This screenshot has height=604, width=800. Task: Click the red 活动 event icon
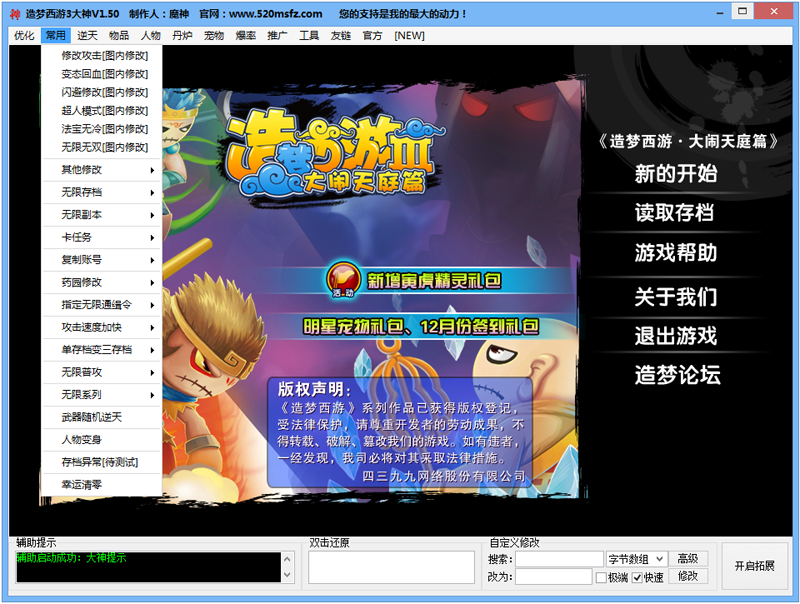coord(343,279)
